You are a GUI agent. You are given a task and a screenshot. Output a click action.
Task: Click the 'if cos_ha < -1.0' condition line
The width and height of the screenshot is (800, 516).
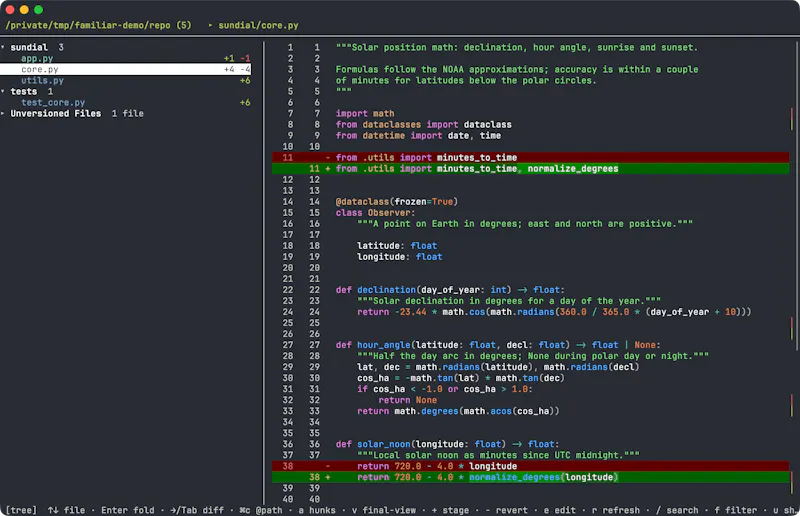[445, 389]
